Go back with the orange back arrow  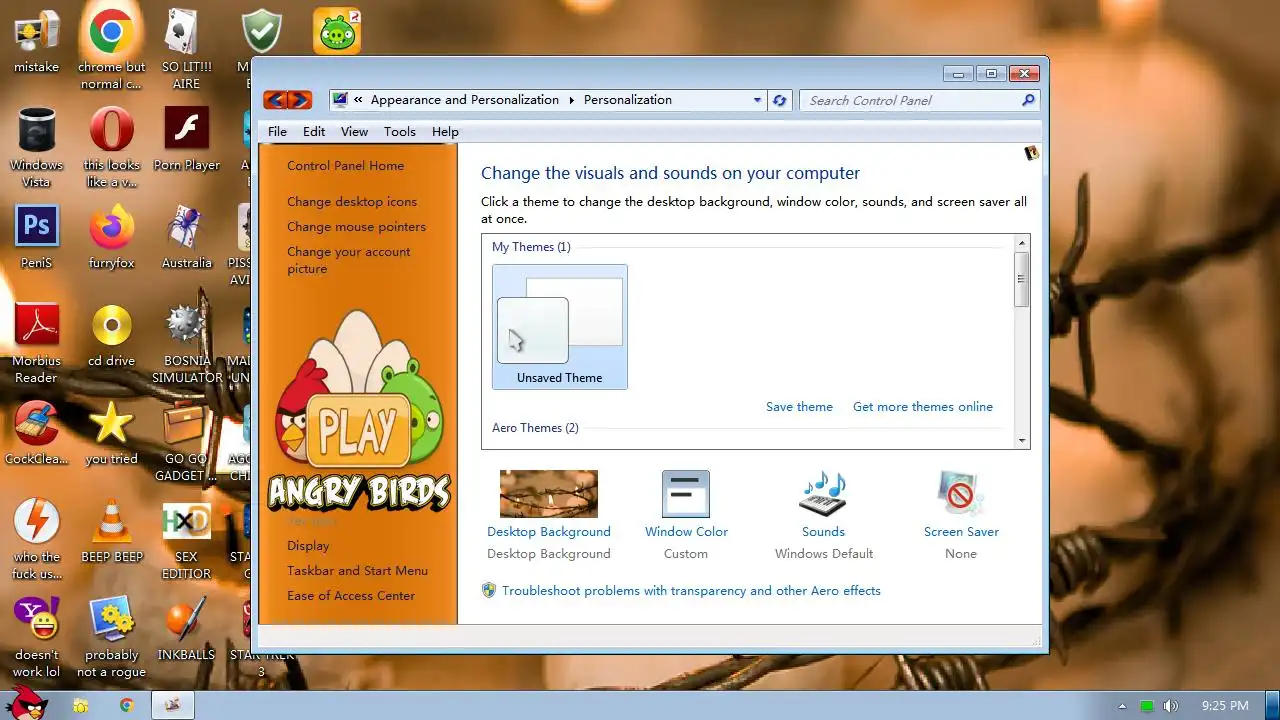(275, 100)
